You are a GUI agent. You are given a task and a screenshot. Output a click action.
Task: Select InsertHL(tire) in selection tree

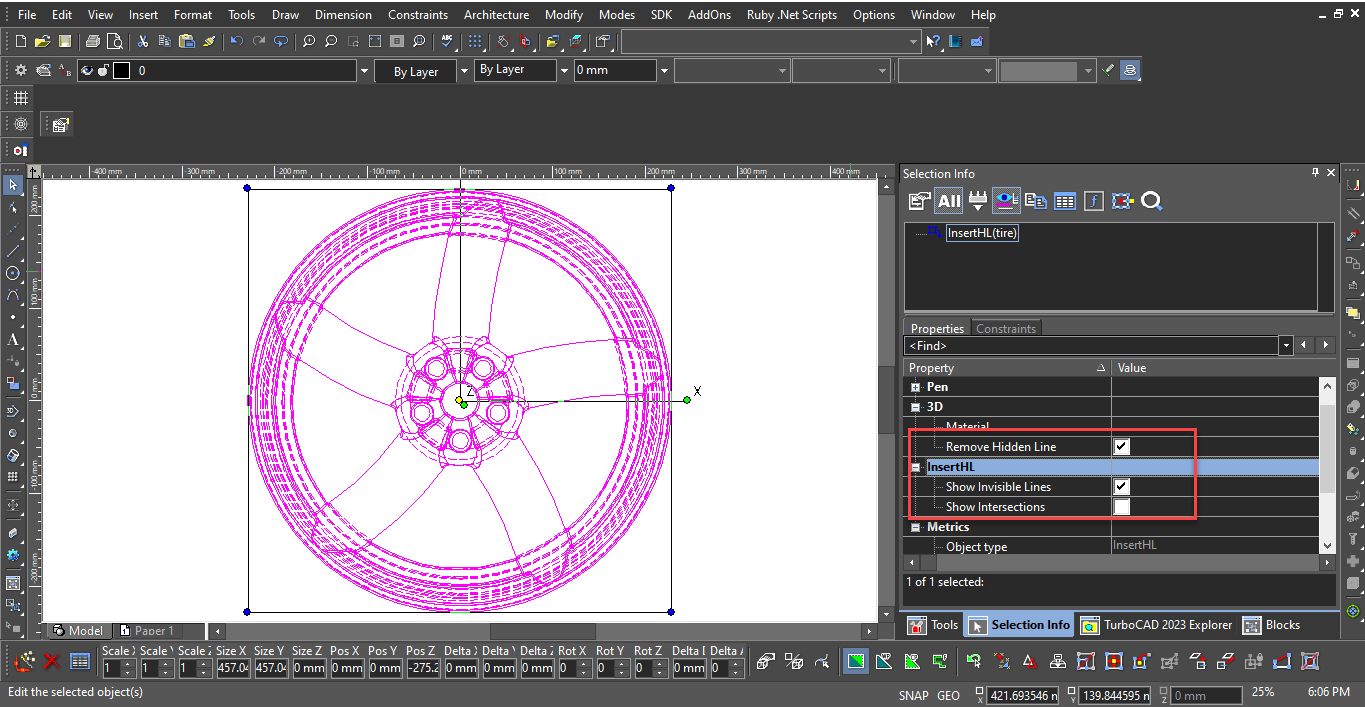pos(983,232)
